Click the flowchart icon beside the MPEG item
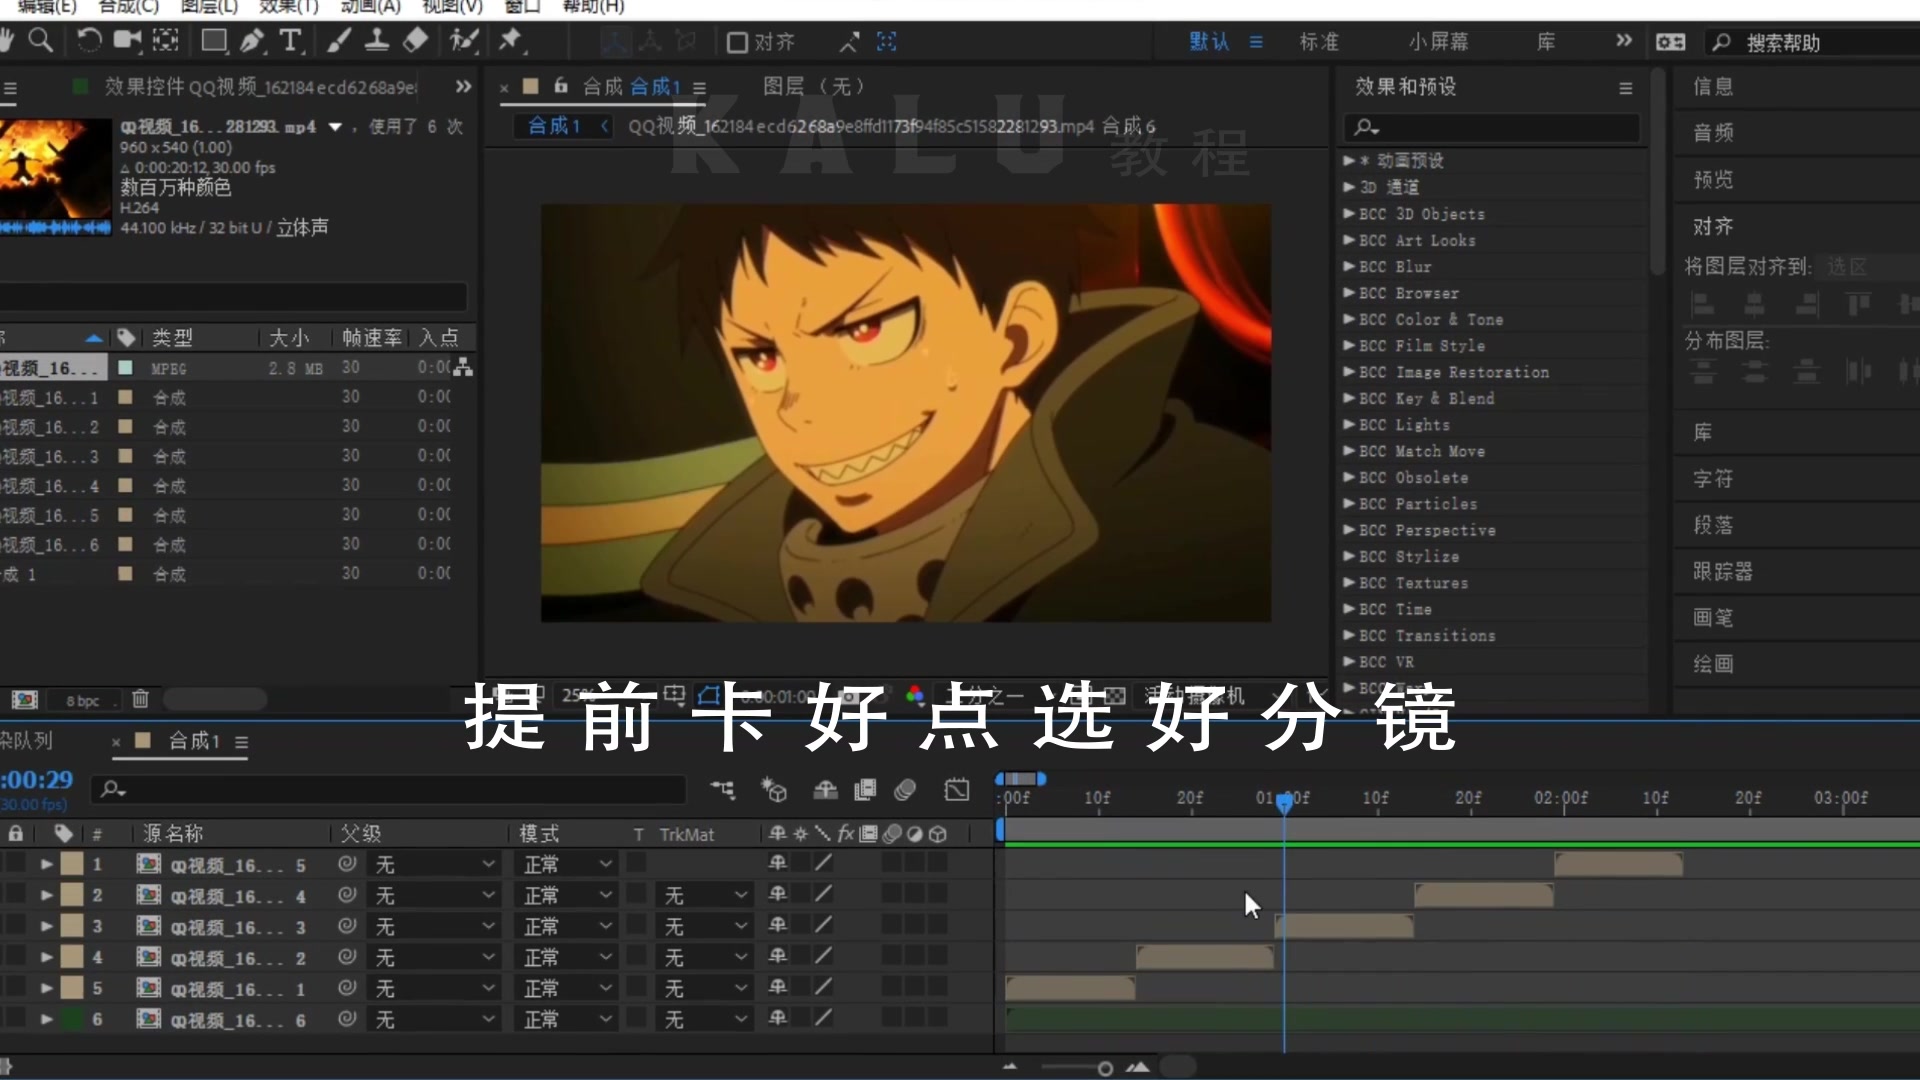The height and width of the screenshot is (1080, 1920). click(463, 368)
